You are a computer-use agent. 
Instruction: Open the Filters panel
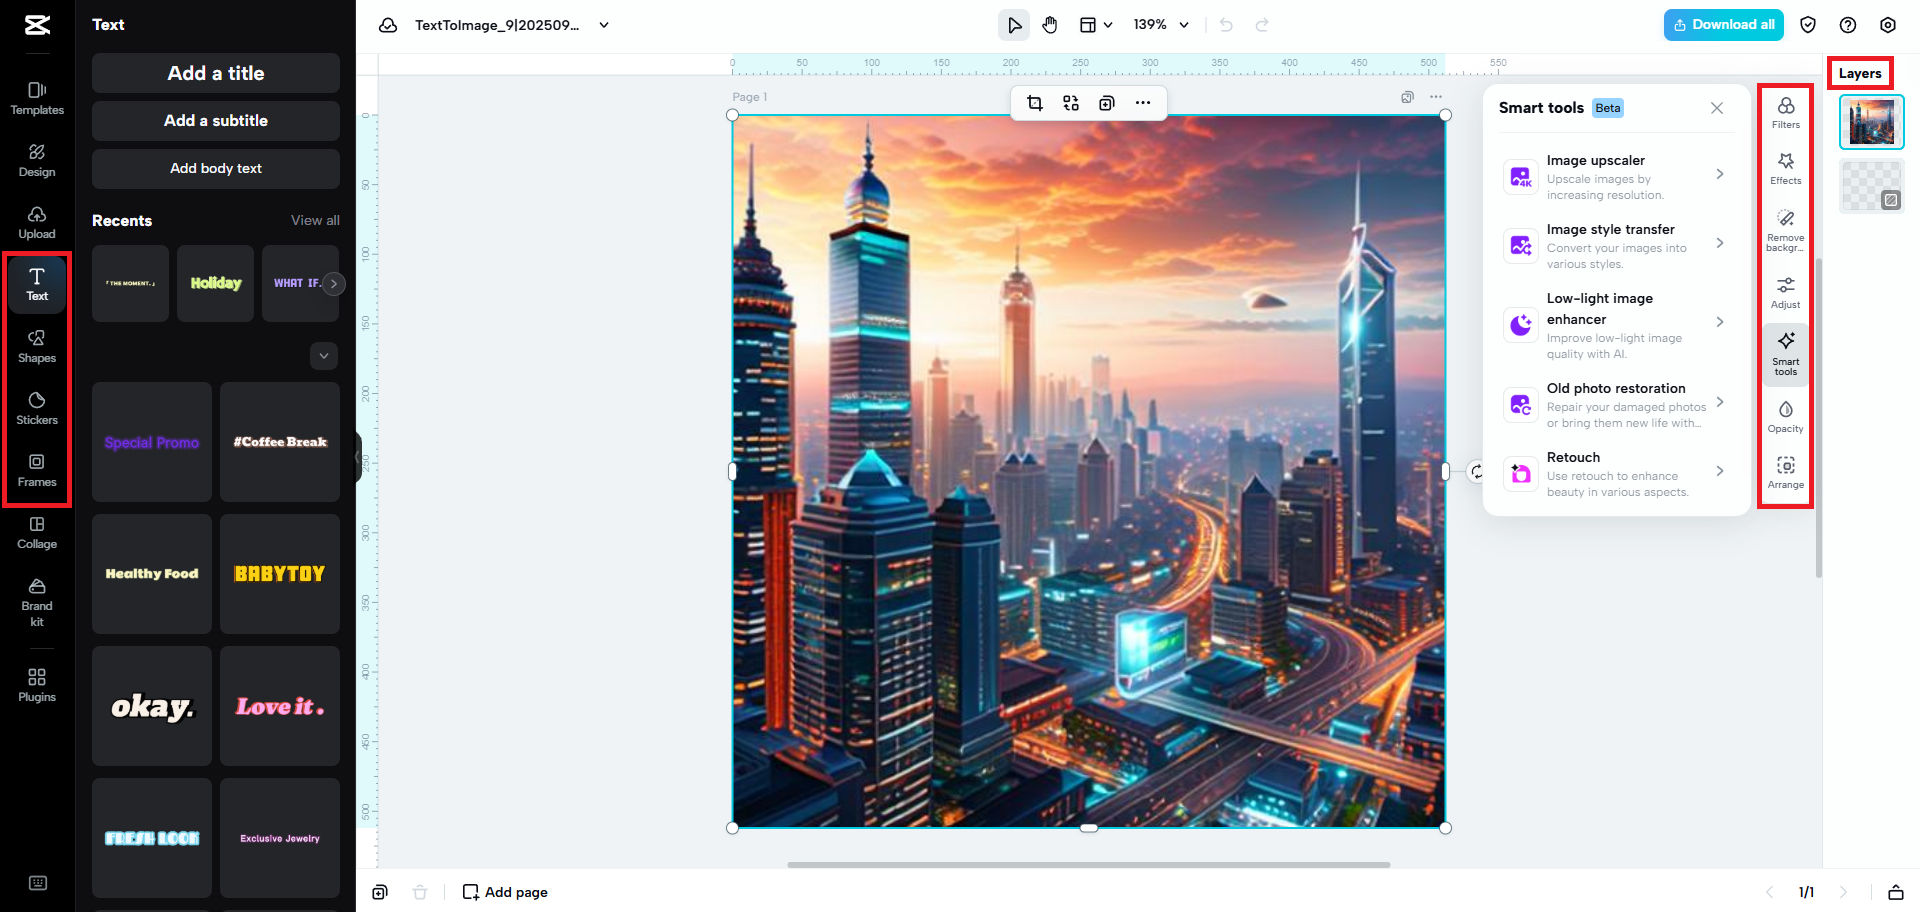click(1785, 111)
